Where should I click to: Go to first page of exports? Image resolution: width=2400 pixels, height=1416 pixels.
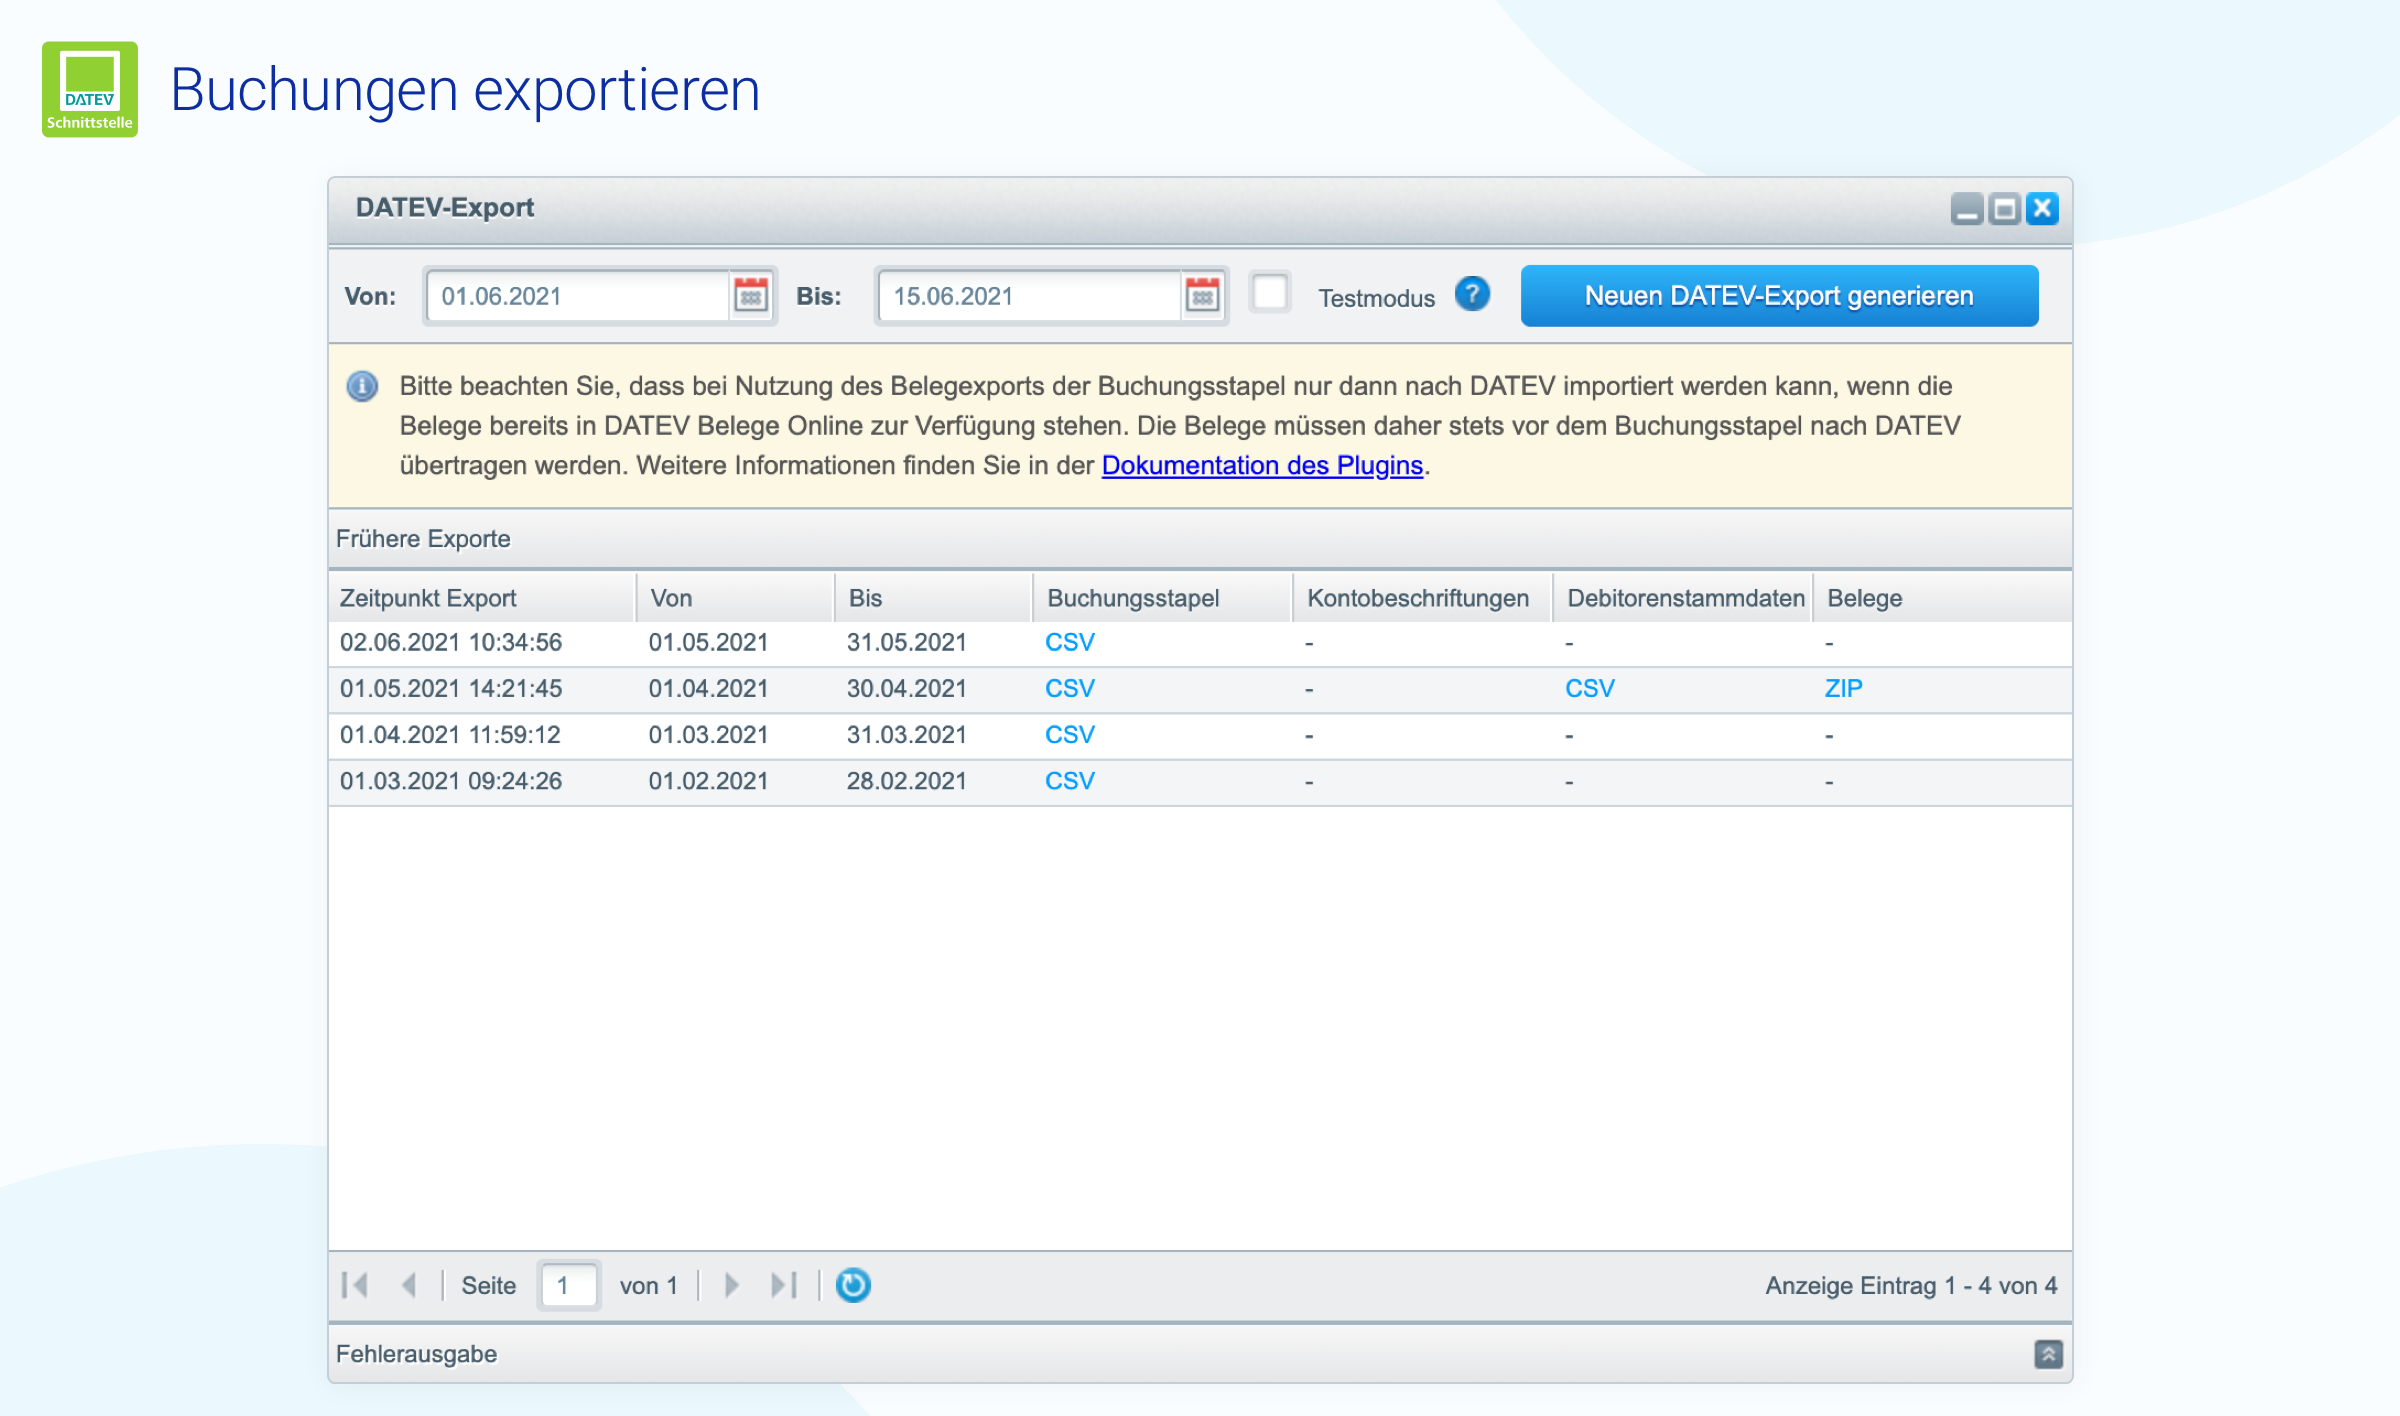(355, 1285)
